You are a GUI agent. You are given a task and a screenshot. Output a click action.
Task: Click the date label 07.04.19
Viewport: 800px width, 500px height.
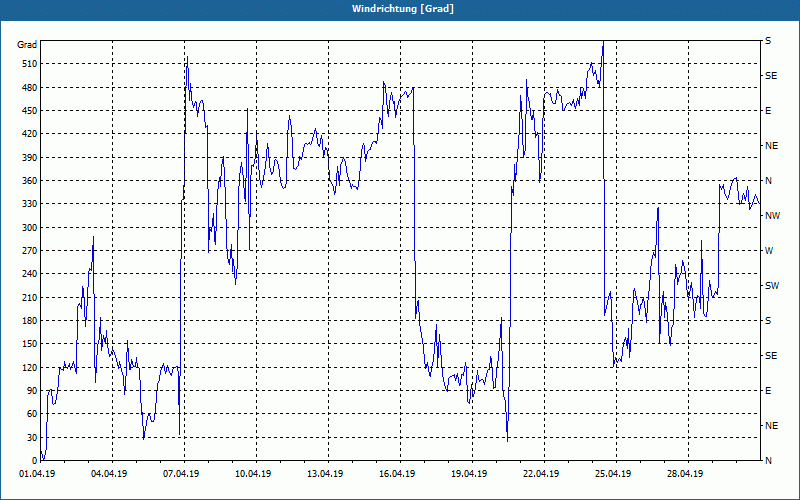(181, 474)
